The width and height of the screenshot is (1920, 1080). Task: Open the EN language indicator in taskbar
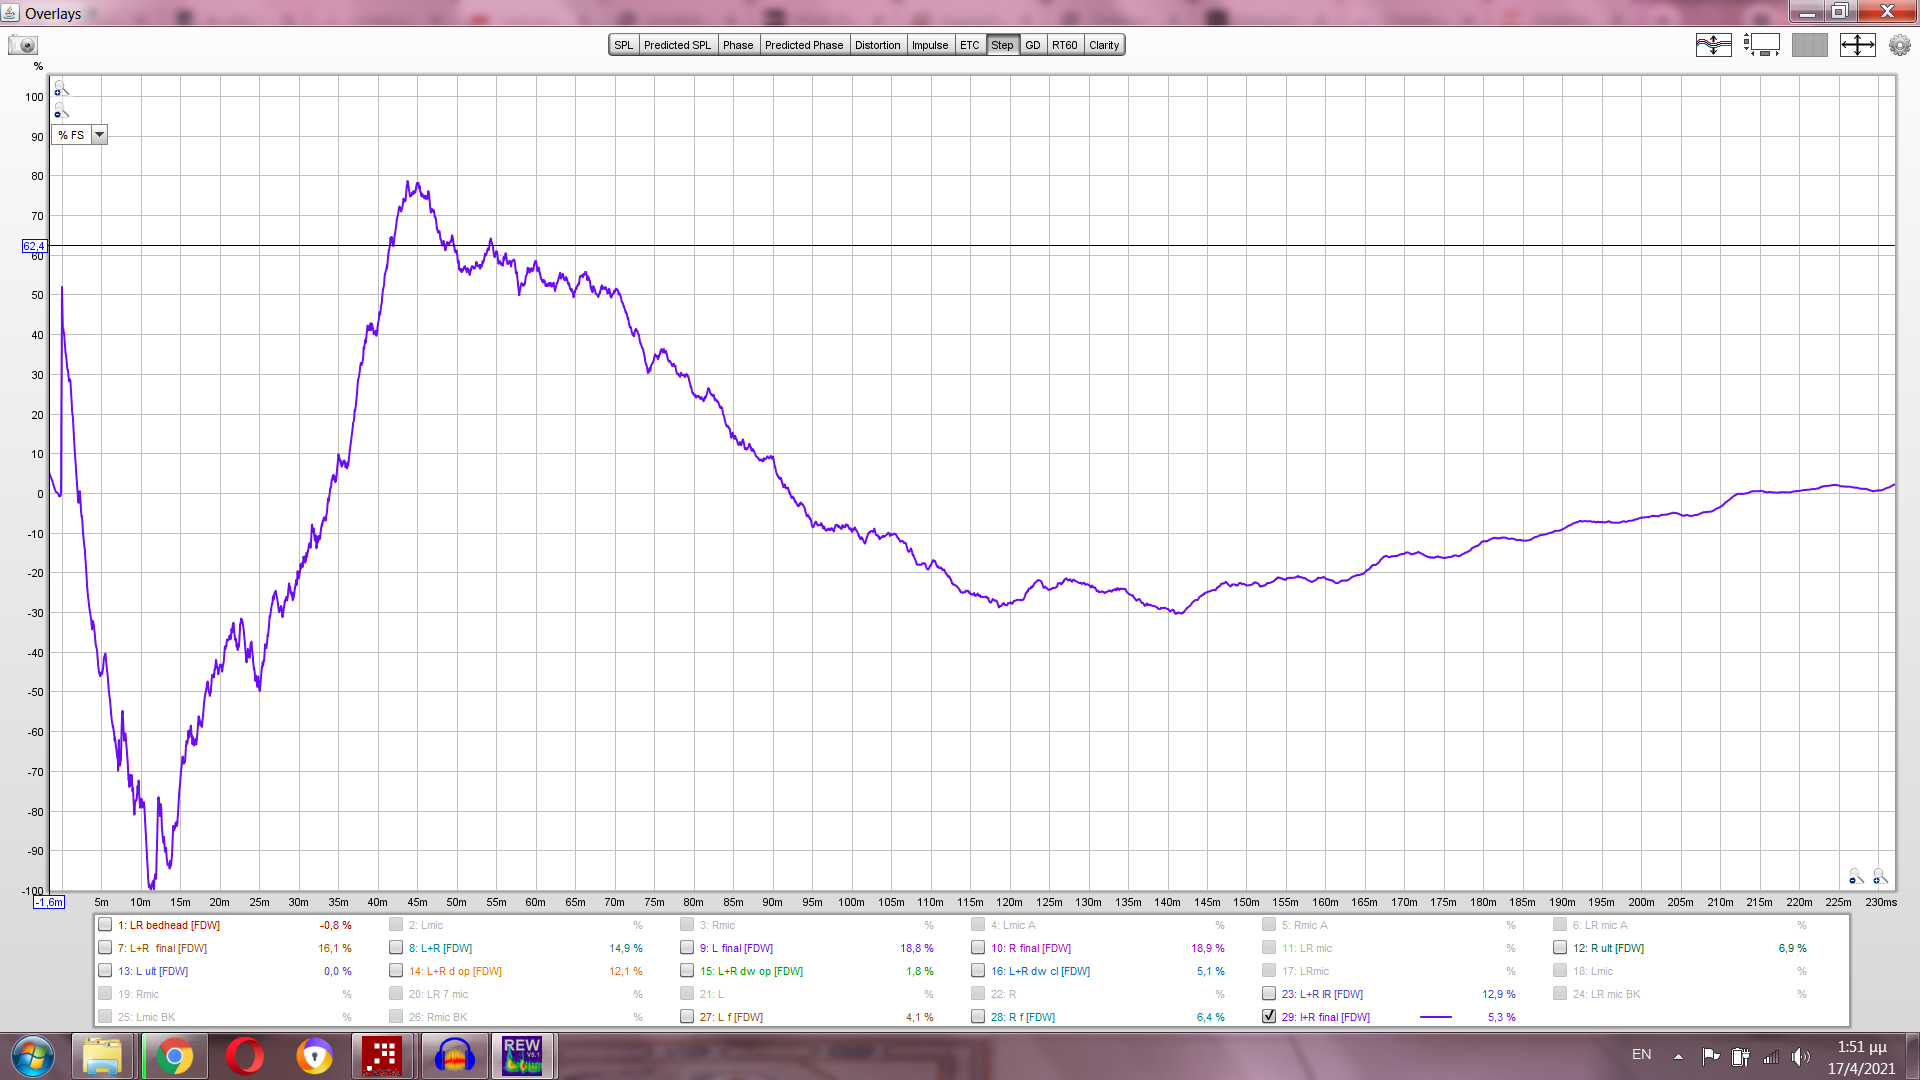[x=1641, y=1055]
